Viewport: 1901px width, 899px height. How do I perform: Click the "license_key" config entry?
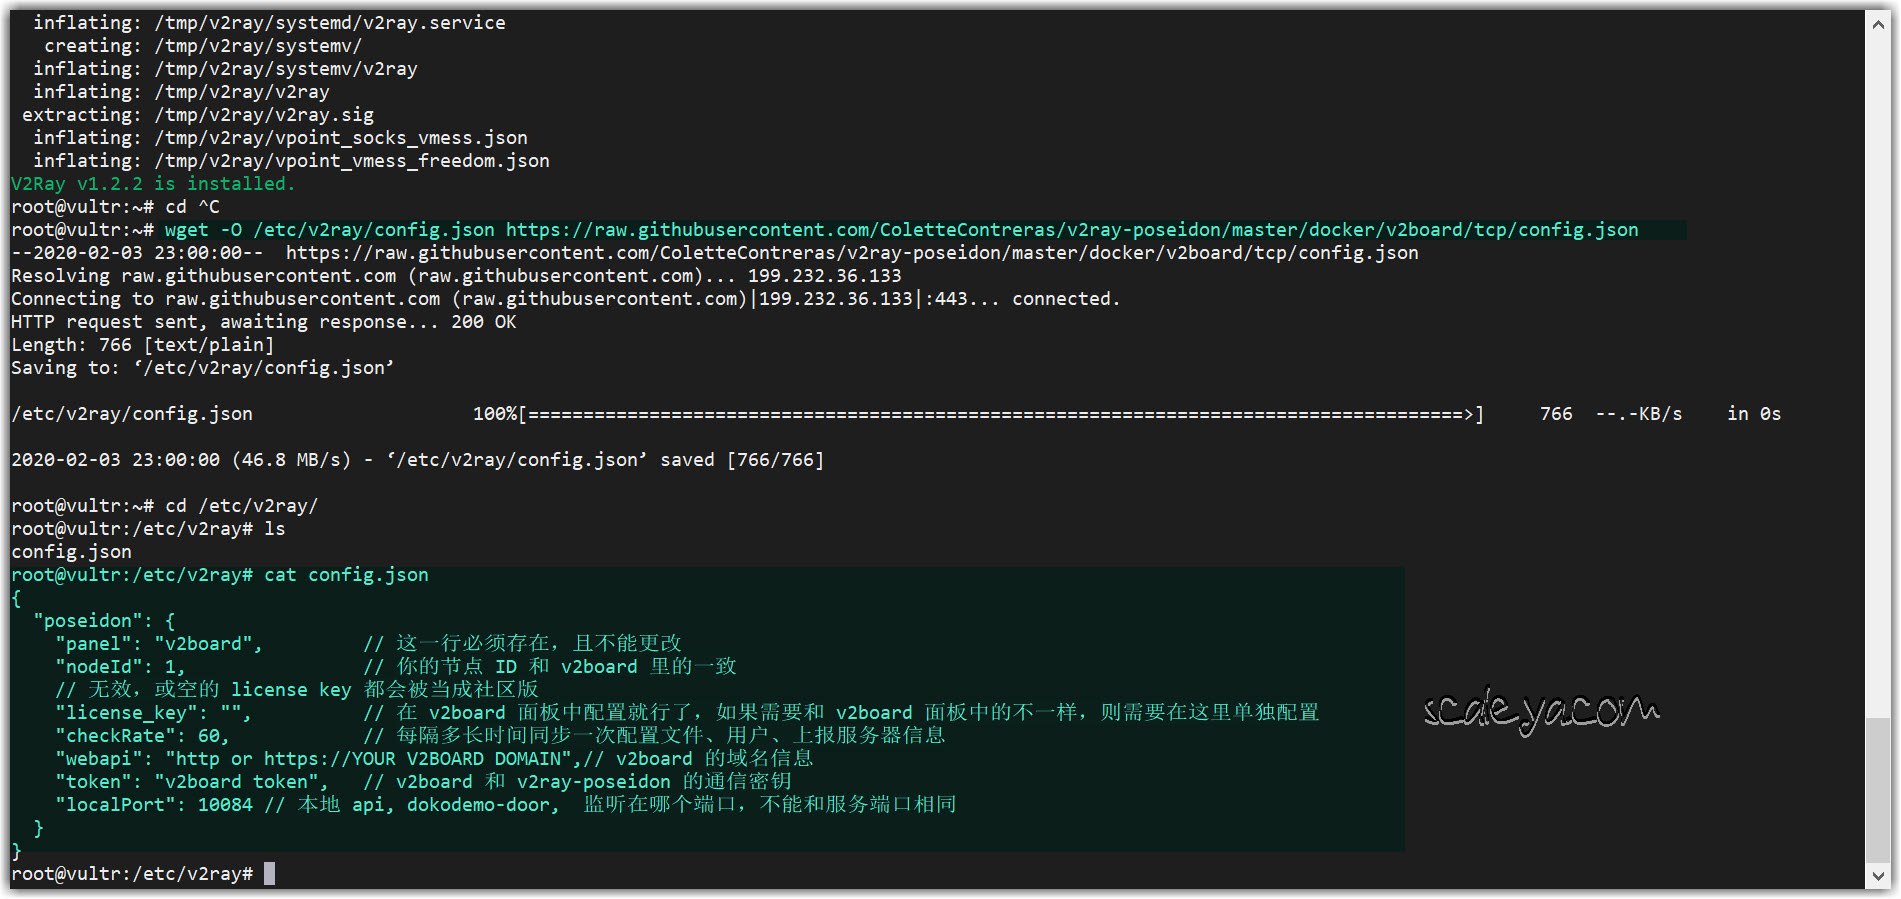tap(153, 713)
